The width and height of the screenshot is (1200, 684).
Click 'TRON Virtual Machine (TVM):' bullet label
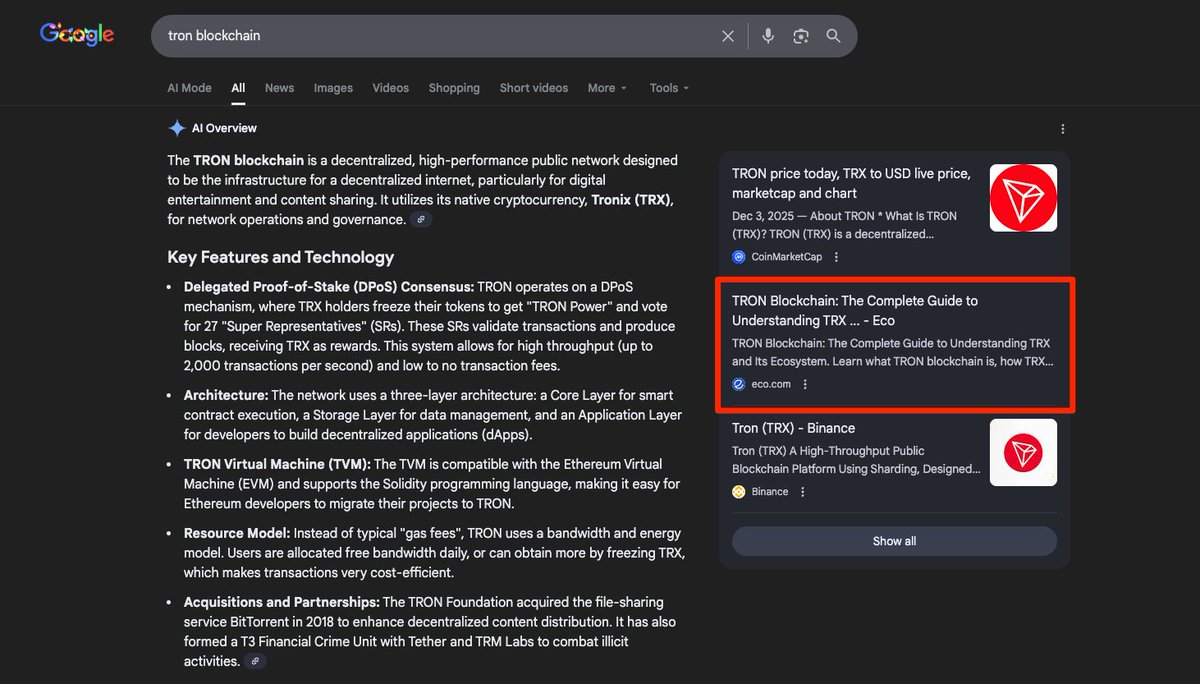pos(277,464)
